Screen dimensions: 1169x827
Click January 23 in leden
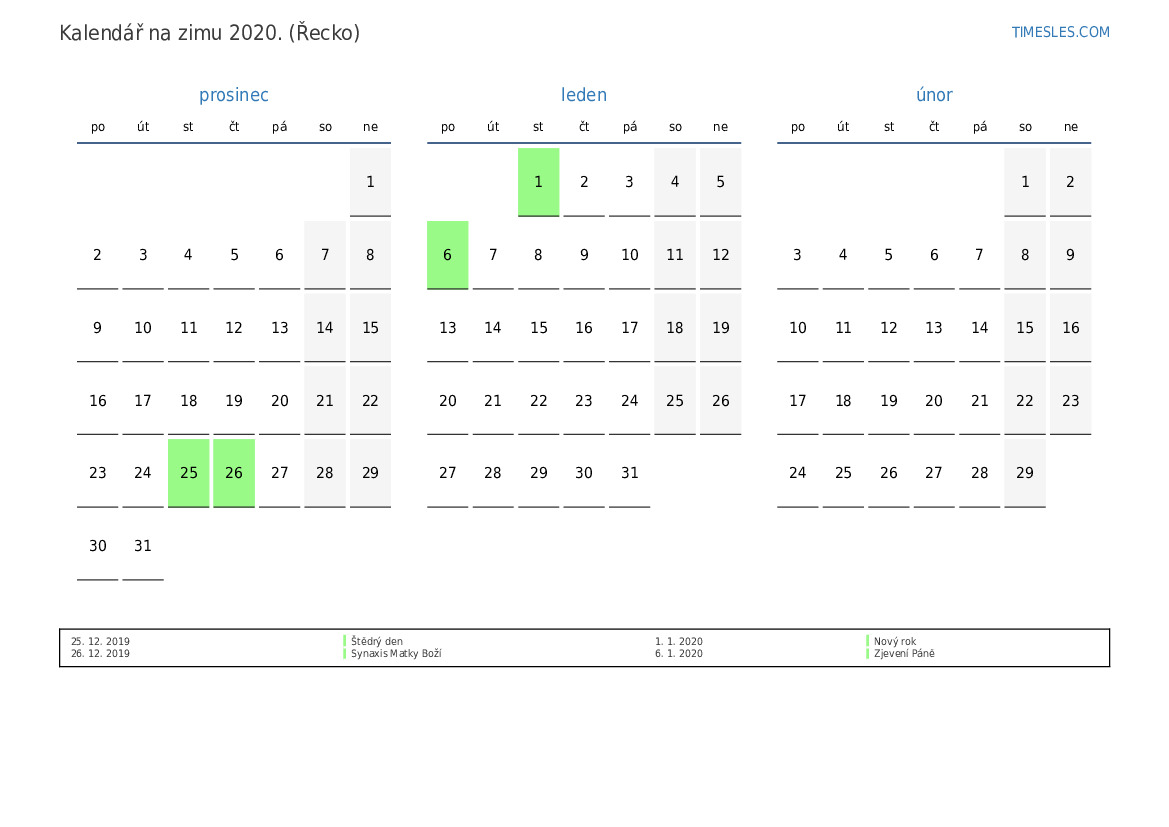(x=584, y=400)
